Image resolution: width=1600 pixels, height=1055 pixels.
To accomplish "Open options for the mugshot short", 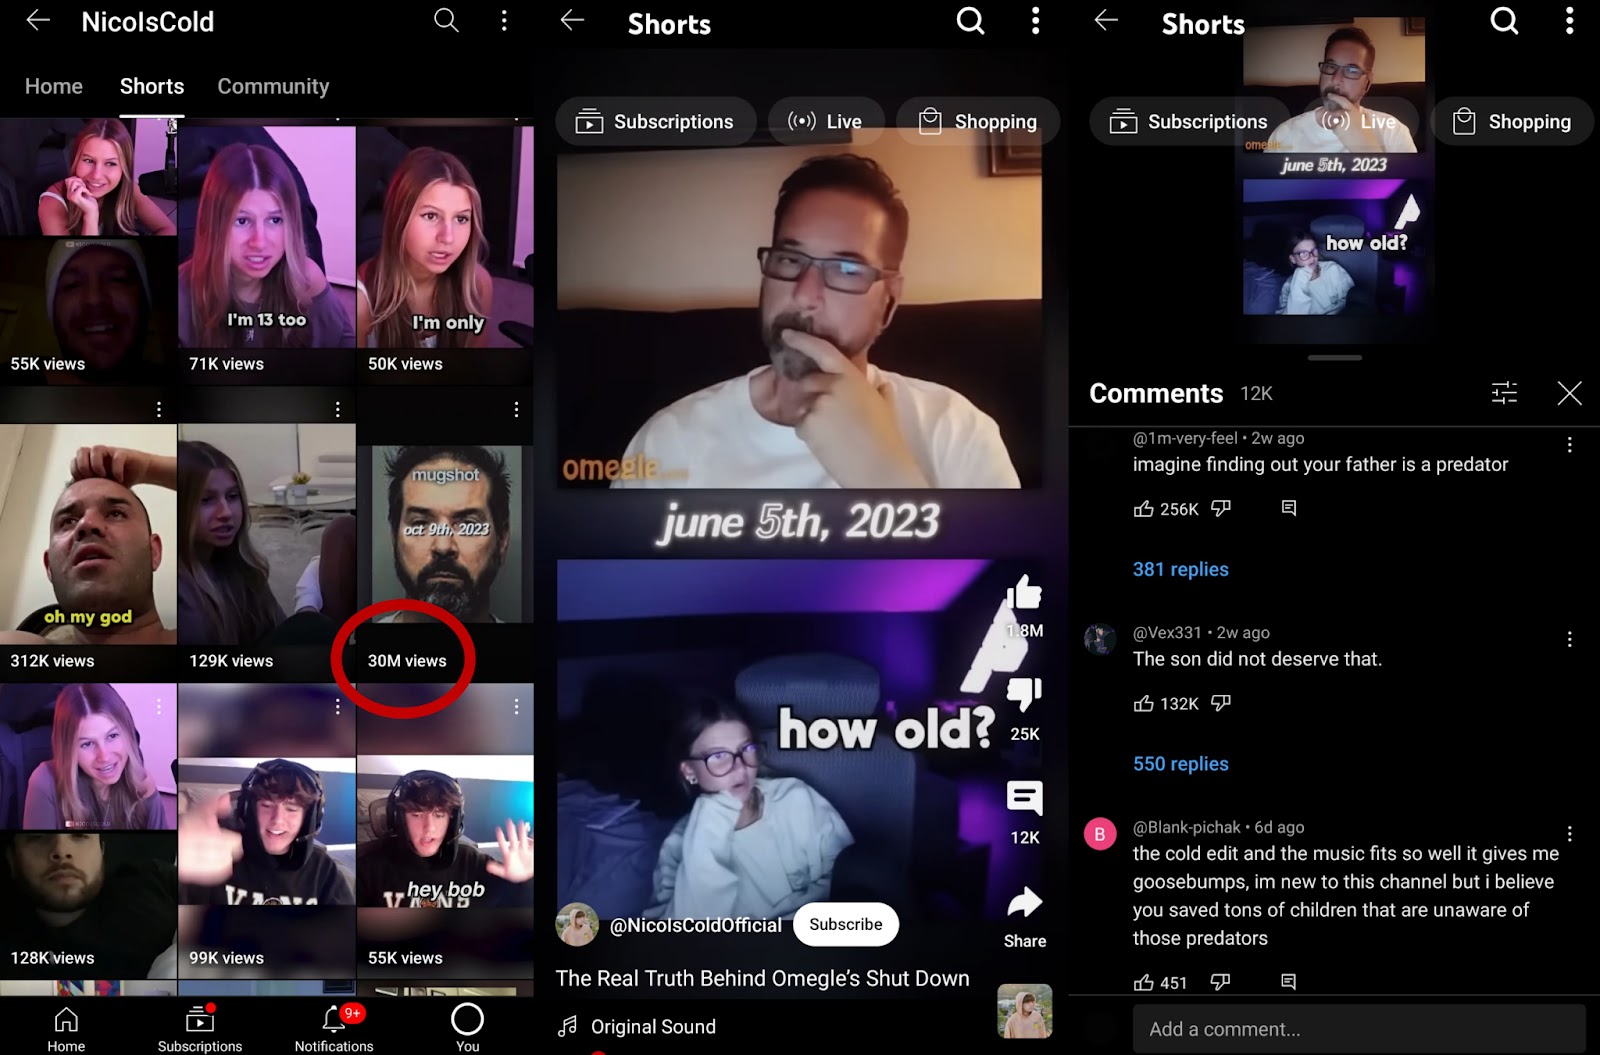I will point(516,409).
